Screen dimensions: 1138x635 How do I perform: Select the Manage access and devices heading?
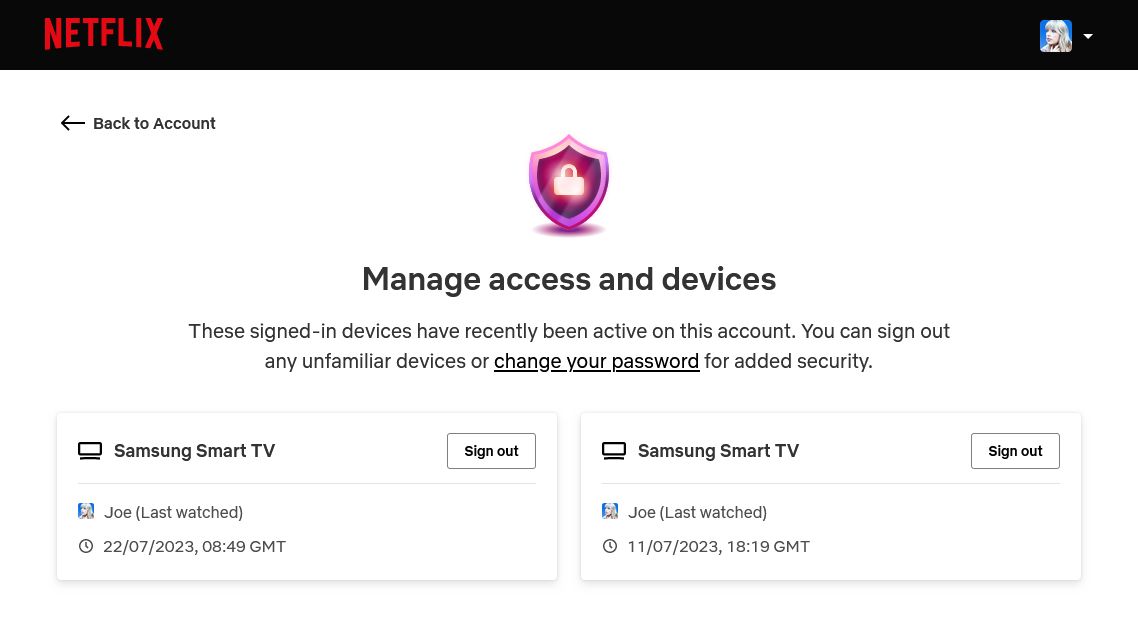[x=569, y=278]
